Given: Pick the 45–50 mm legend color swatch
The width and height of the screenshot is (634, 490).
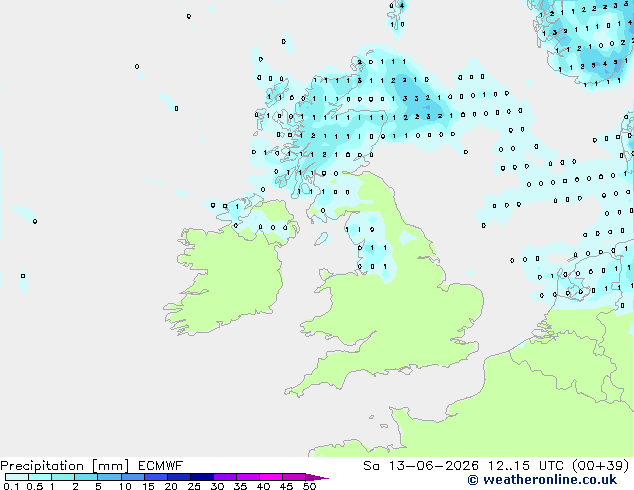Looking at the screenshot, I should tap(294, 477).
